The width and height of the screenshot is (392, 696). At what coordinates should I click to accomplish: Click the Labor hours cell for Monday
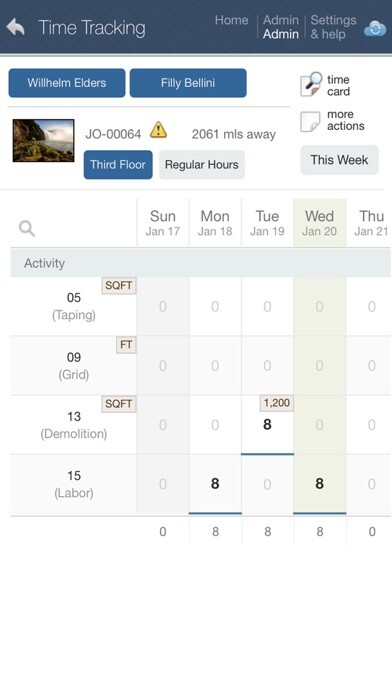click(215, 484)
